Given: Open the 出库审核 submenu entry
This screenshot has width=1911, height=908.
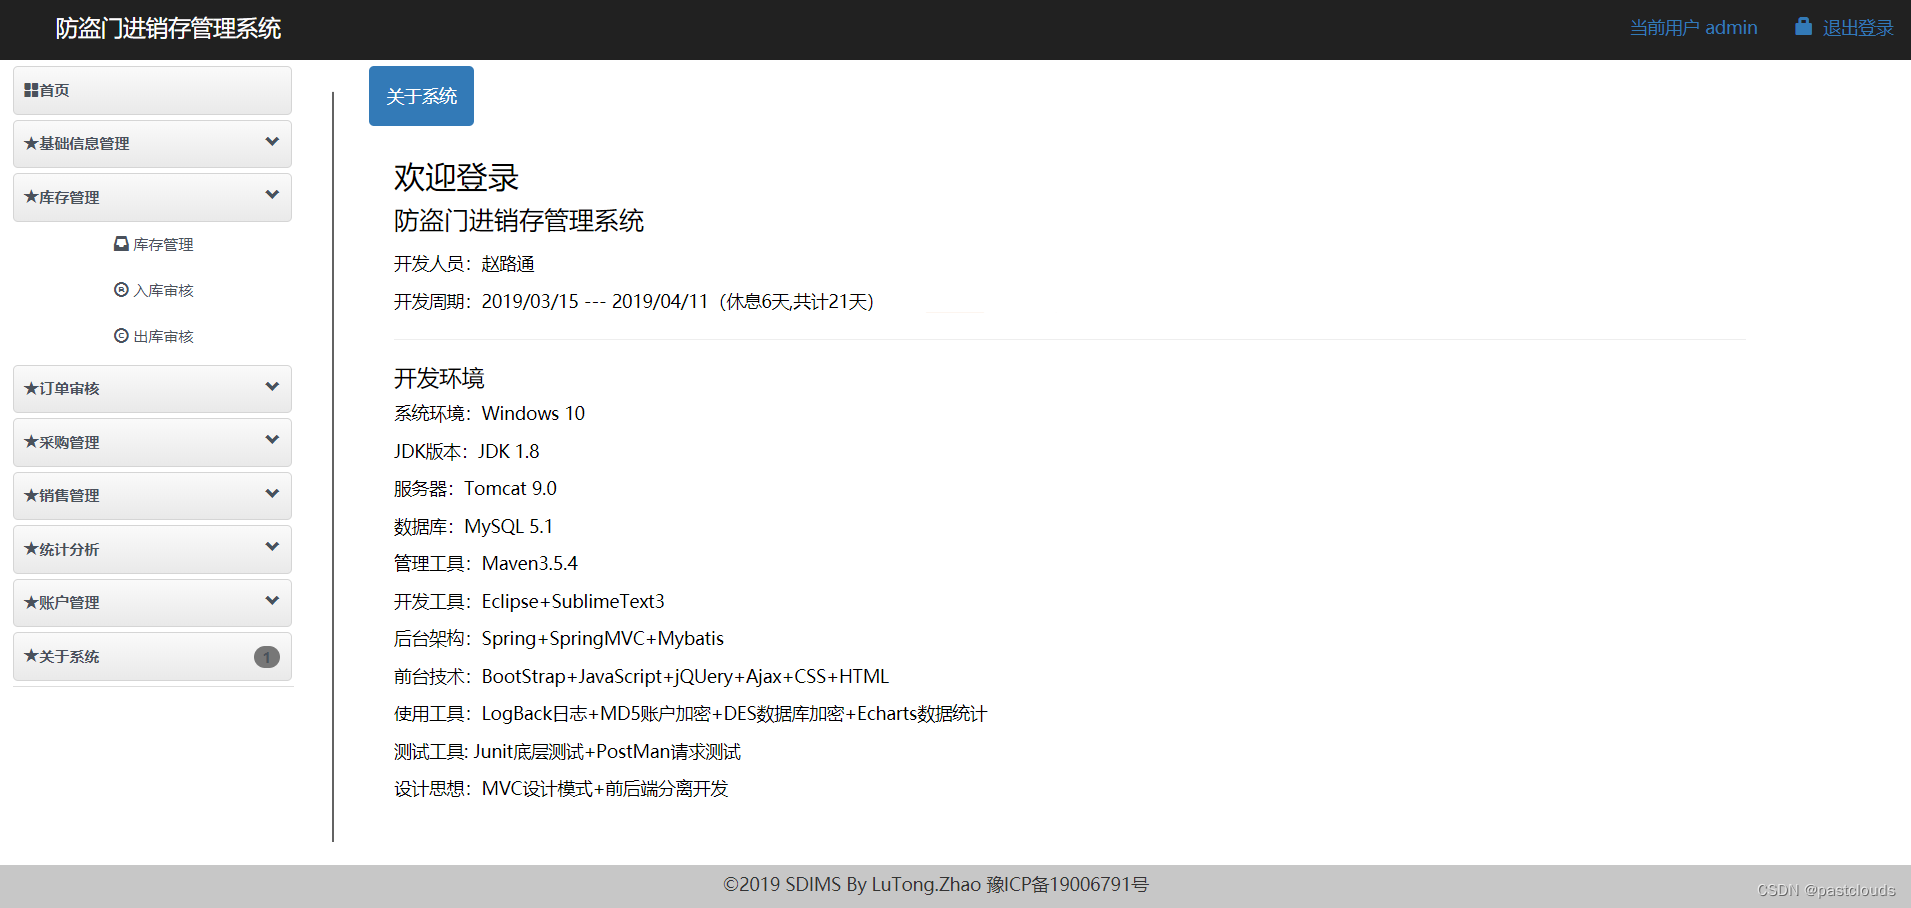Looking at the screenshot, I should click(163, 335).
